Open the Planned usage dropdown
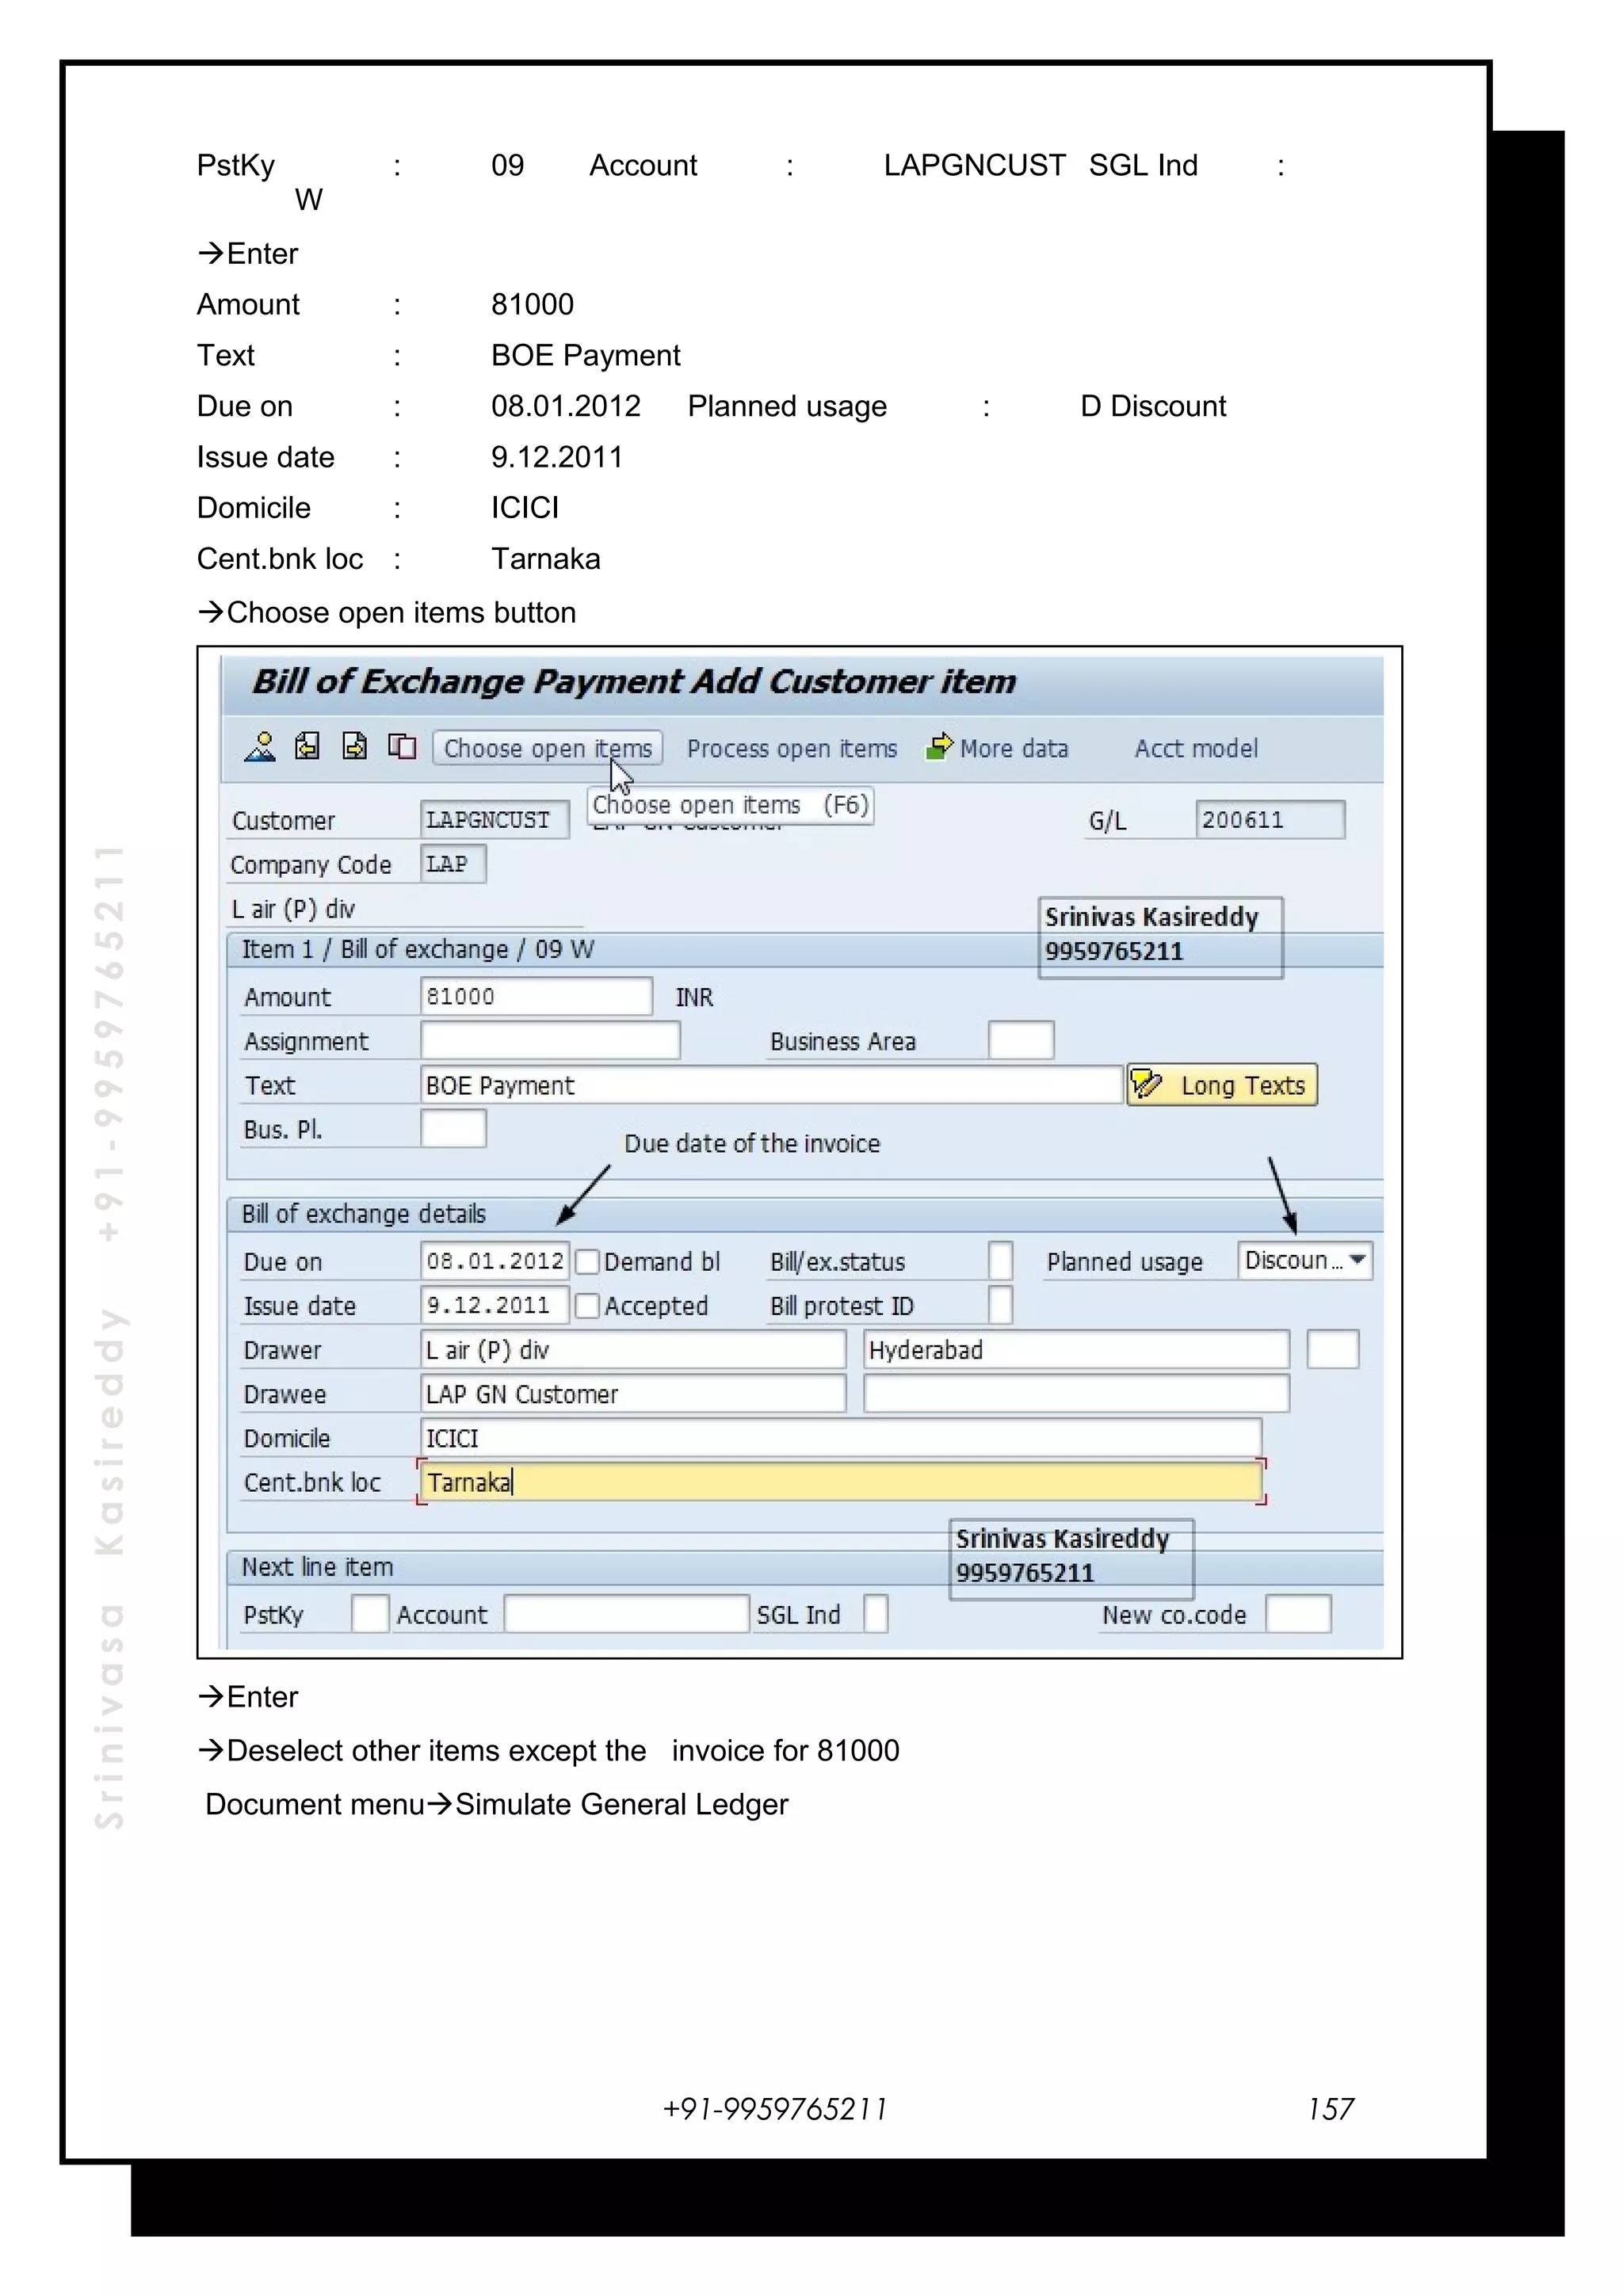The image size is (1623, 2296). pyautogui.click(x=1357, y=1260)
